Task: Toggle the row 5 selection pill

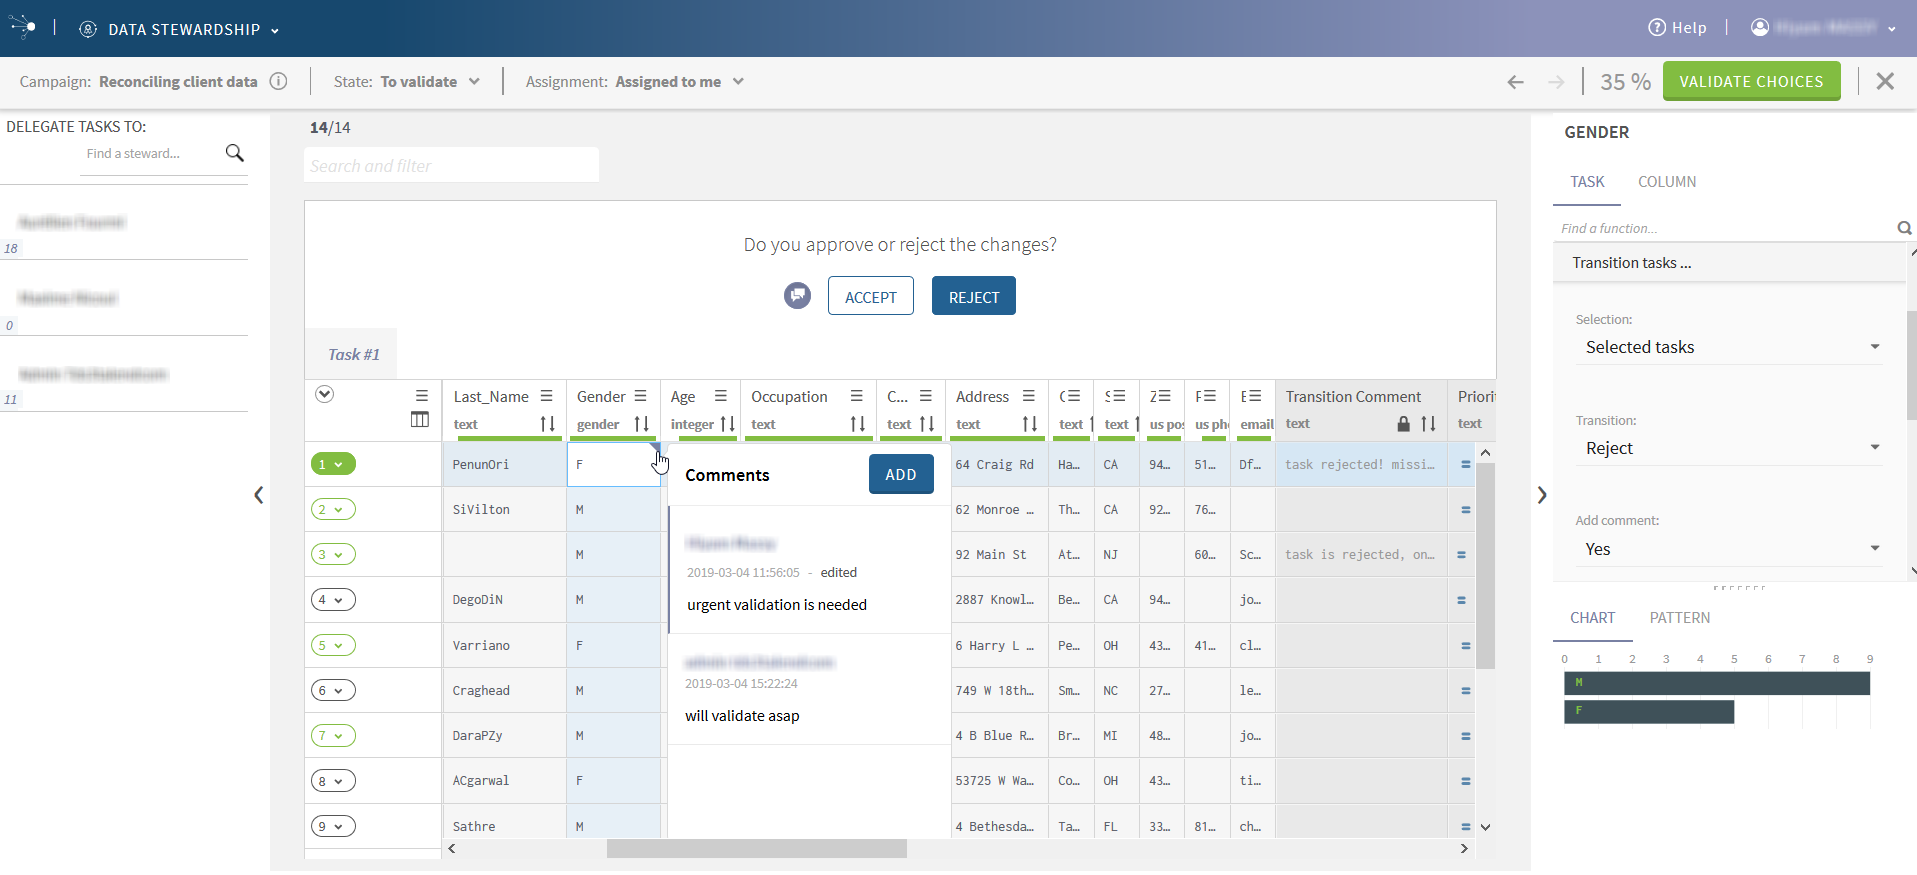Action: [333, 645]
